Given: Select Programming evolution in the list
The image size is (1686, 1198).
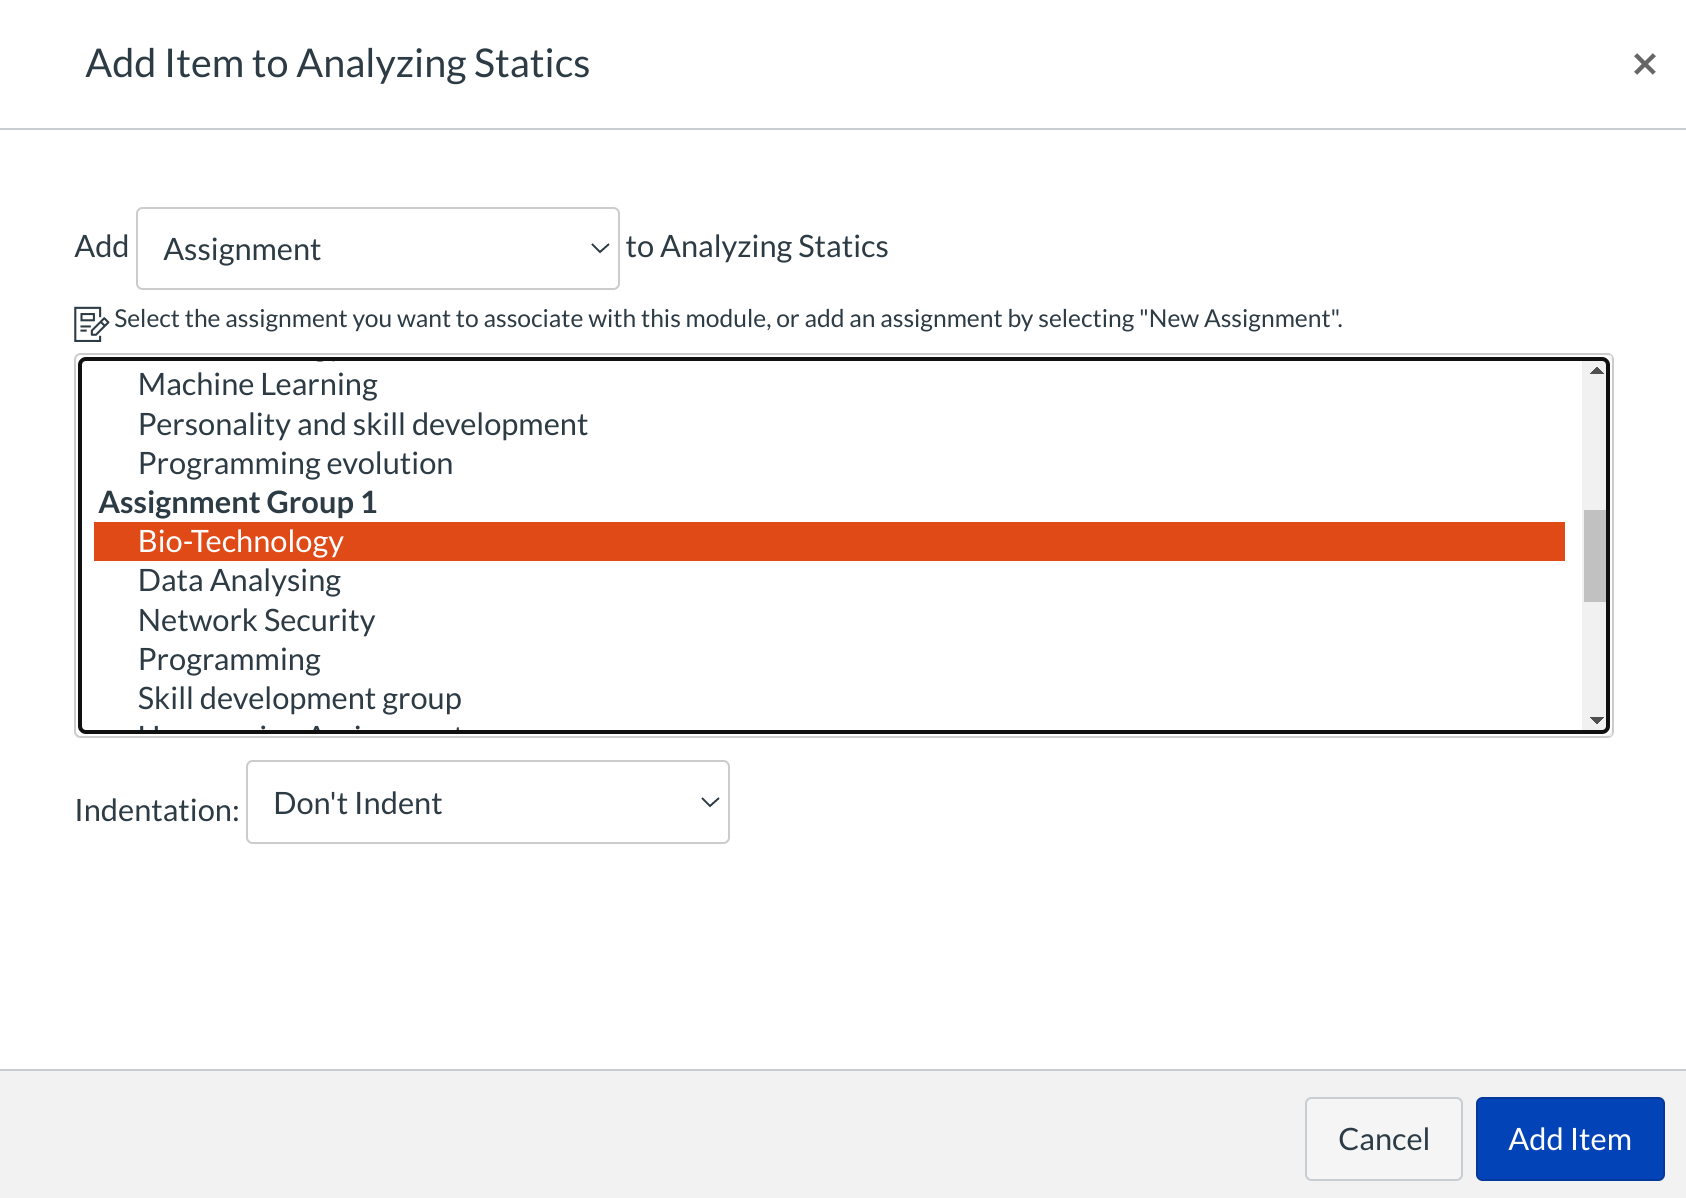Looking at the screenshot, I should pyautogui.click(x=295, y=464).
